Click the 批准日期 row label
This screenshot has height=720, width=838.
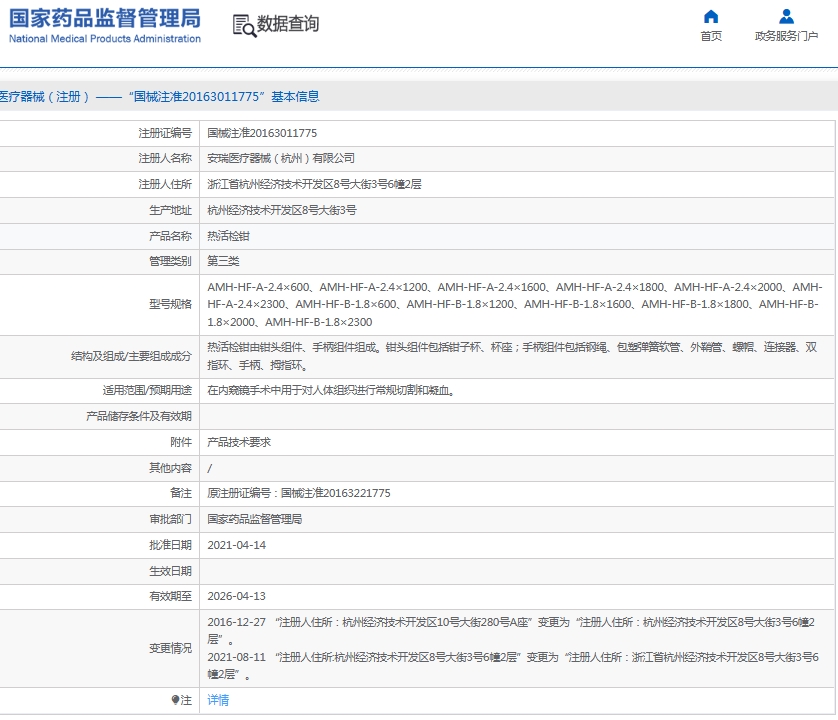pos(170,545)
